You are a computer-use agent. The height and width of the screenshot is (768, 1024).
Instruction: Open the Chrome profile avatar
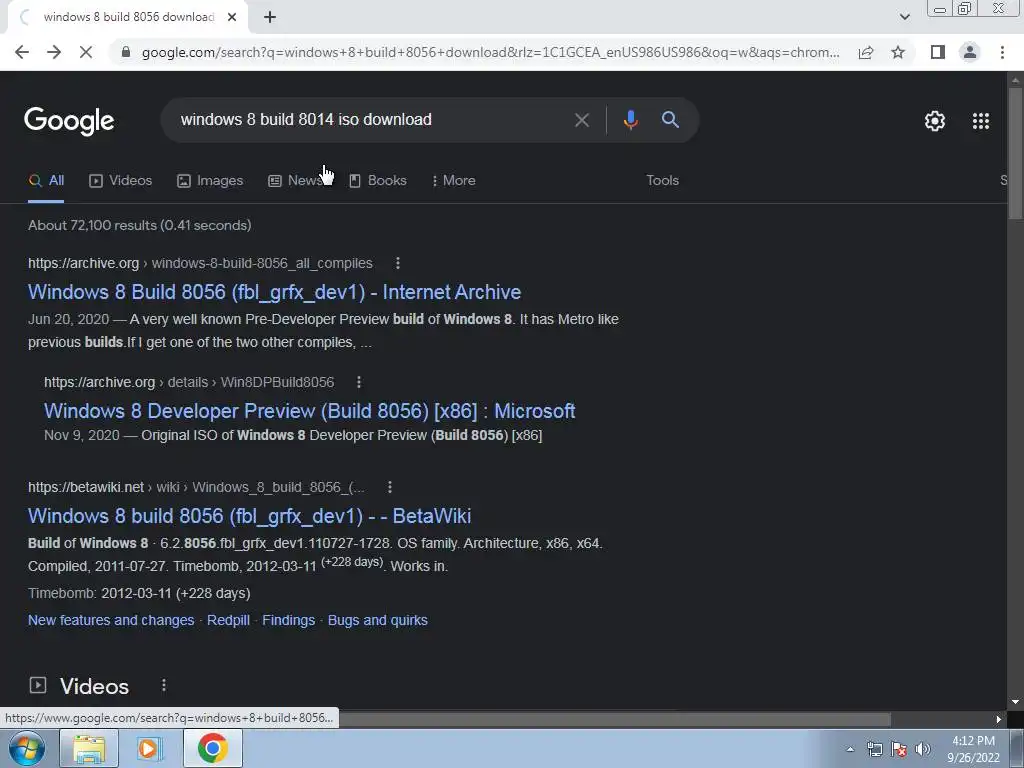970,52
